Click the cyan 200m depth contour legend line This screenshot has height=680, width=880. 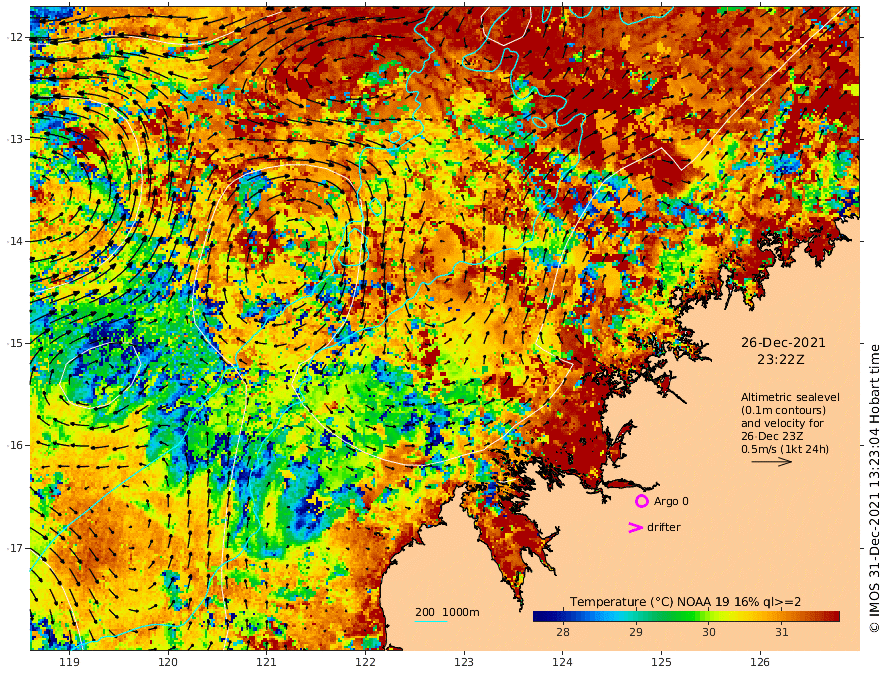431,621
